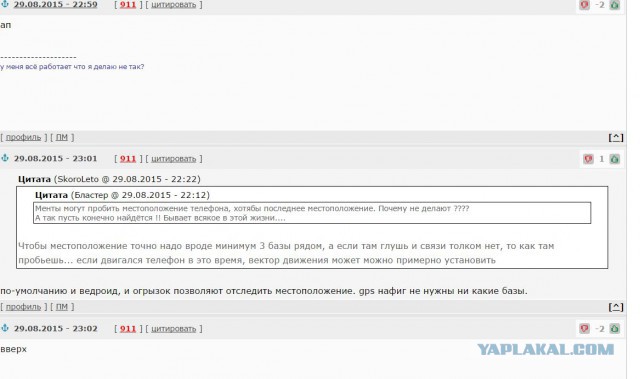The height and width of the screenshot is (379, 640).
Task: Open профиль link under the 'ап' post
Action: 23,137
